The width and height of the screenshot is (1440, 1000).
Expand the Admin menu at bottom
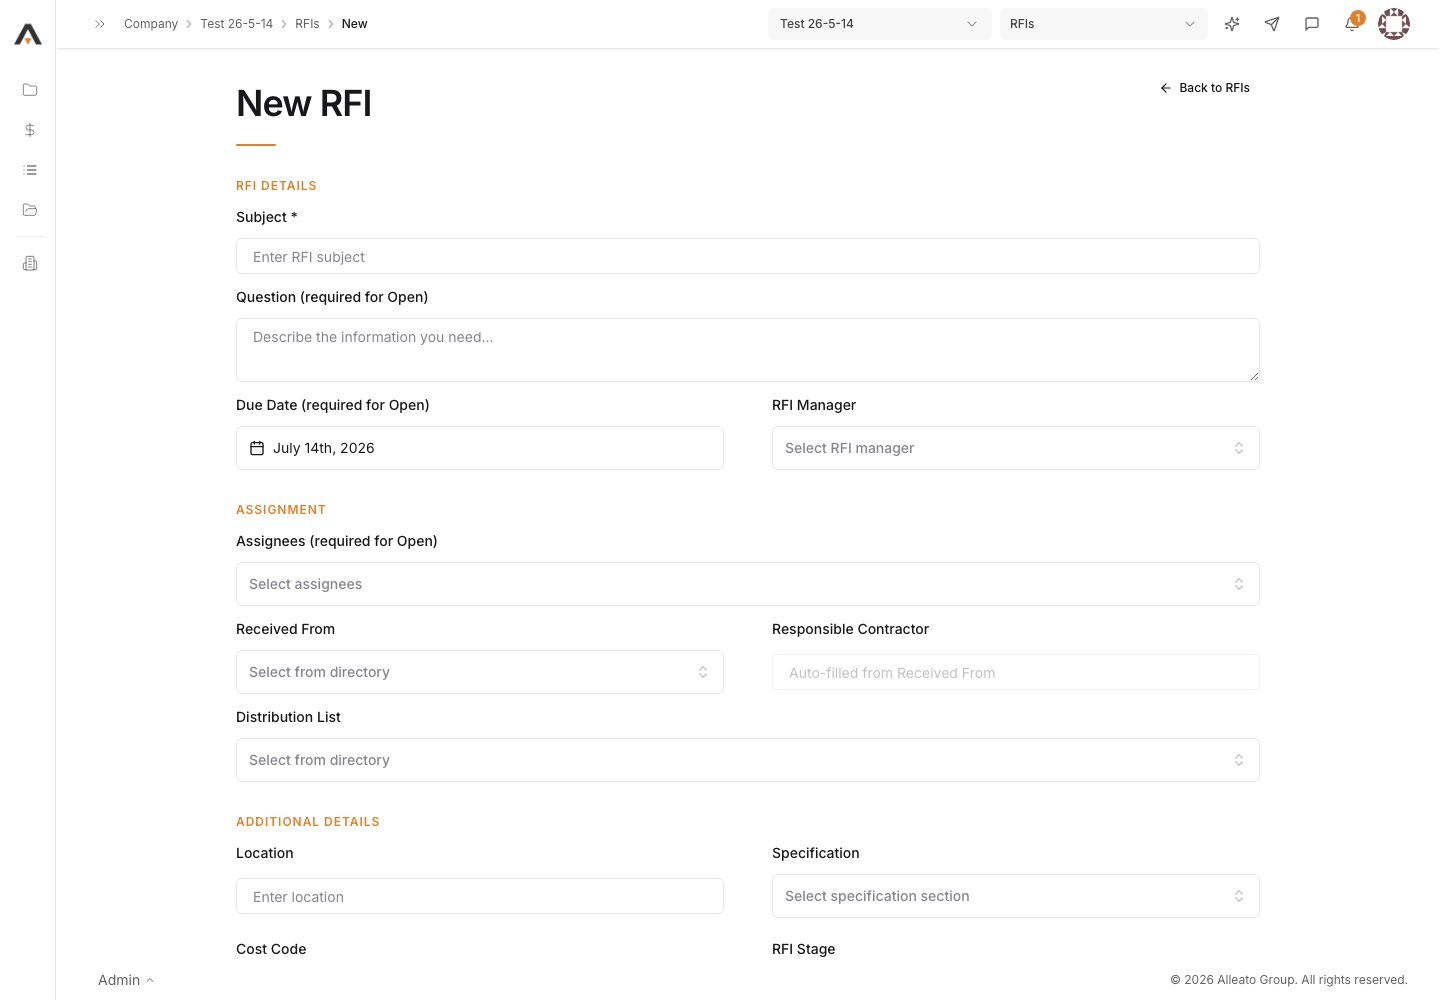126,980
